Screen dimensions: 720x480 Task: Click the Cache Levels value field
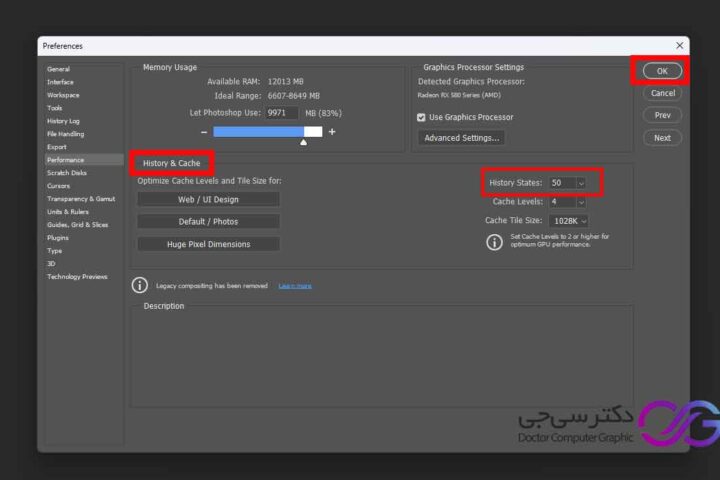pos(562,202)
